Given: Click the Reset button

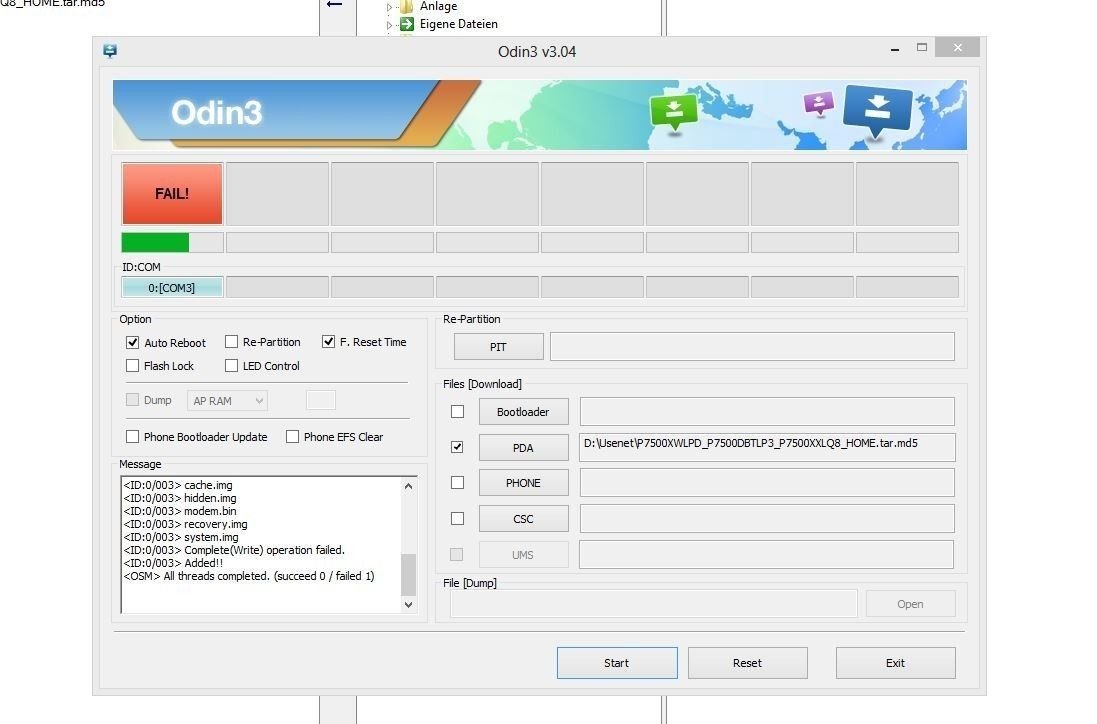Looking at the screenshot, I should click(x=747, y=662).
